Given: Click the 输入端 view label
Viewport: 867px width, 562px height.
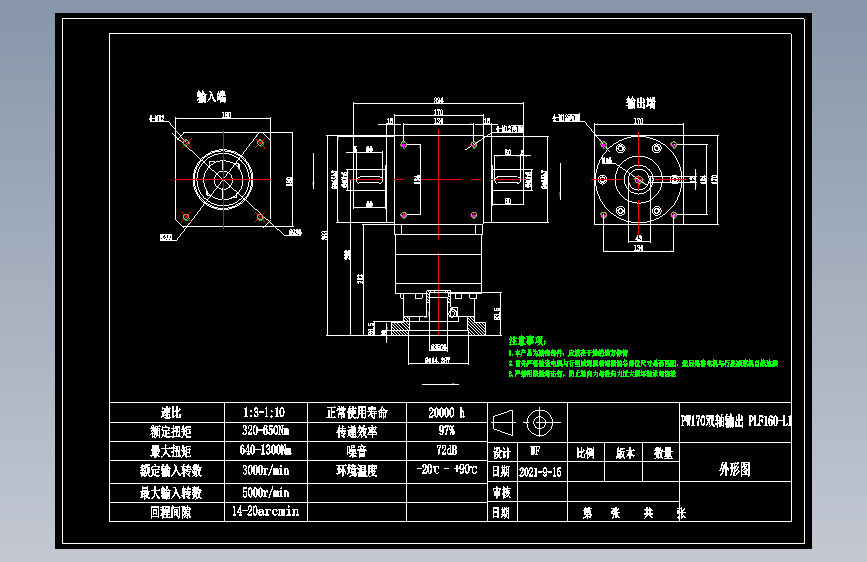Looking at the screenshot, I should pyautogui.click(x=211, y=96).
